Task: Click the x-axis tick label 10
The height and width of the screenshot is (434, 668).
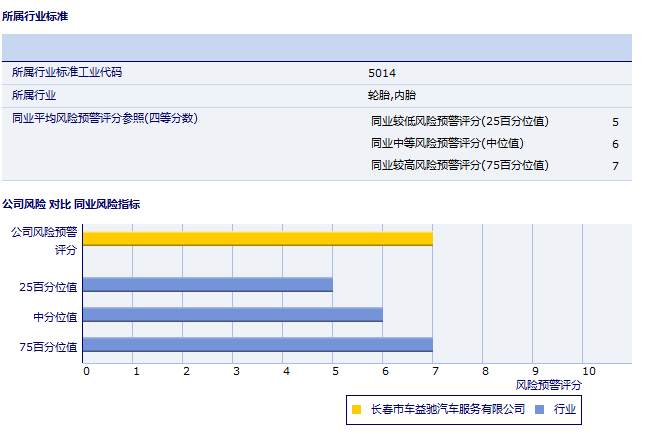Action: [589, 371]
